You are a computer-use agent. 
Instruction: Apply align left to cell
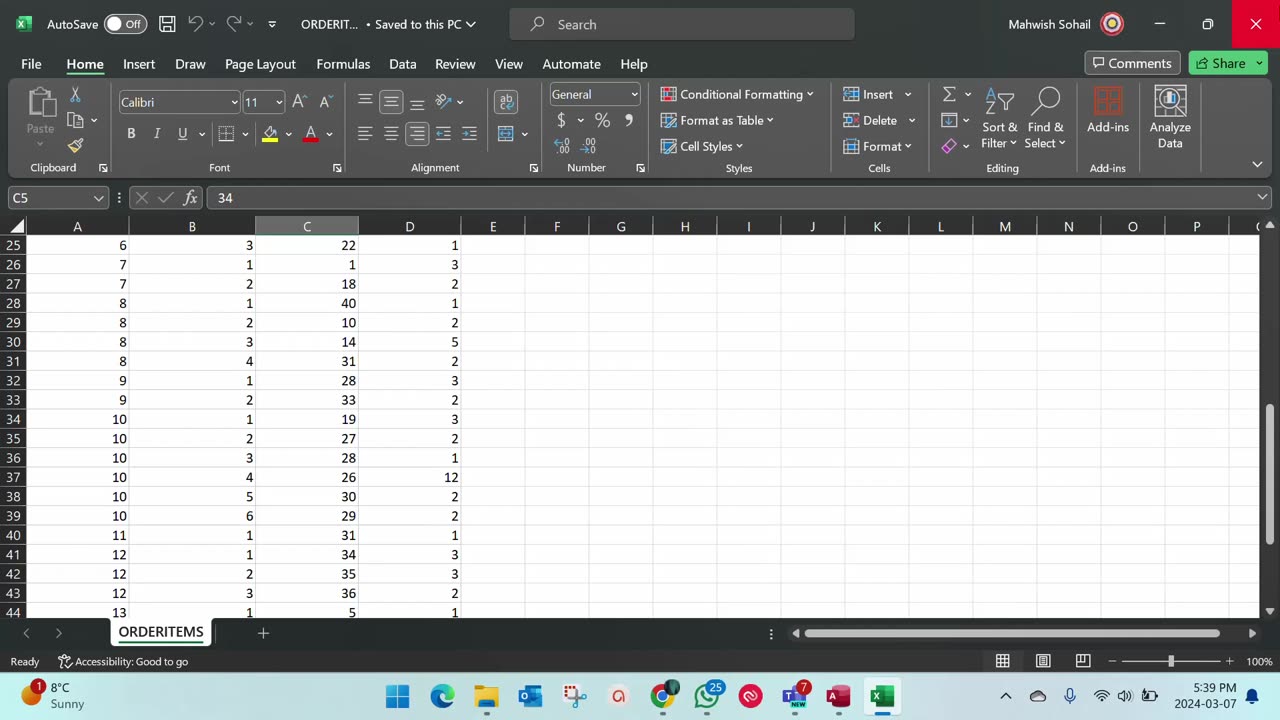(365, 134)
